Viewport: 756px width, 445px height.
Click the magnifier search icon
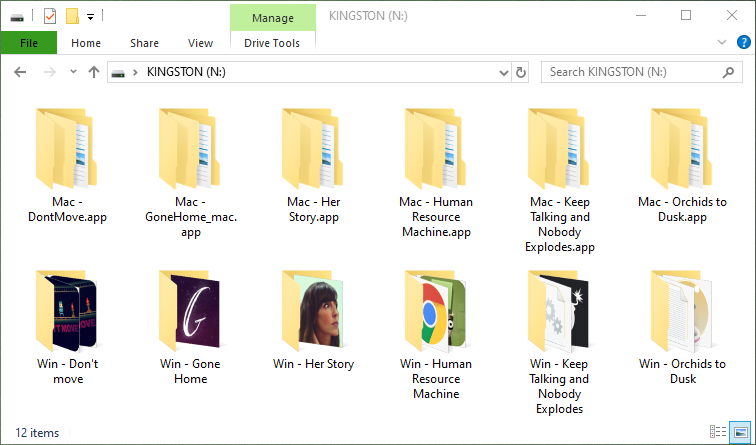tap(728, 72)
